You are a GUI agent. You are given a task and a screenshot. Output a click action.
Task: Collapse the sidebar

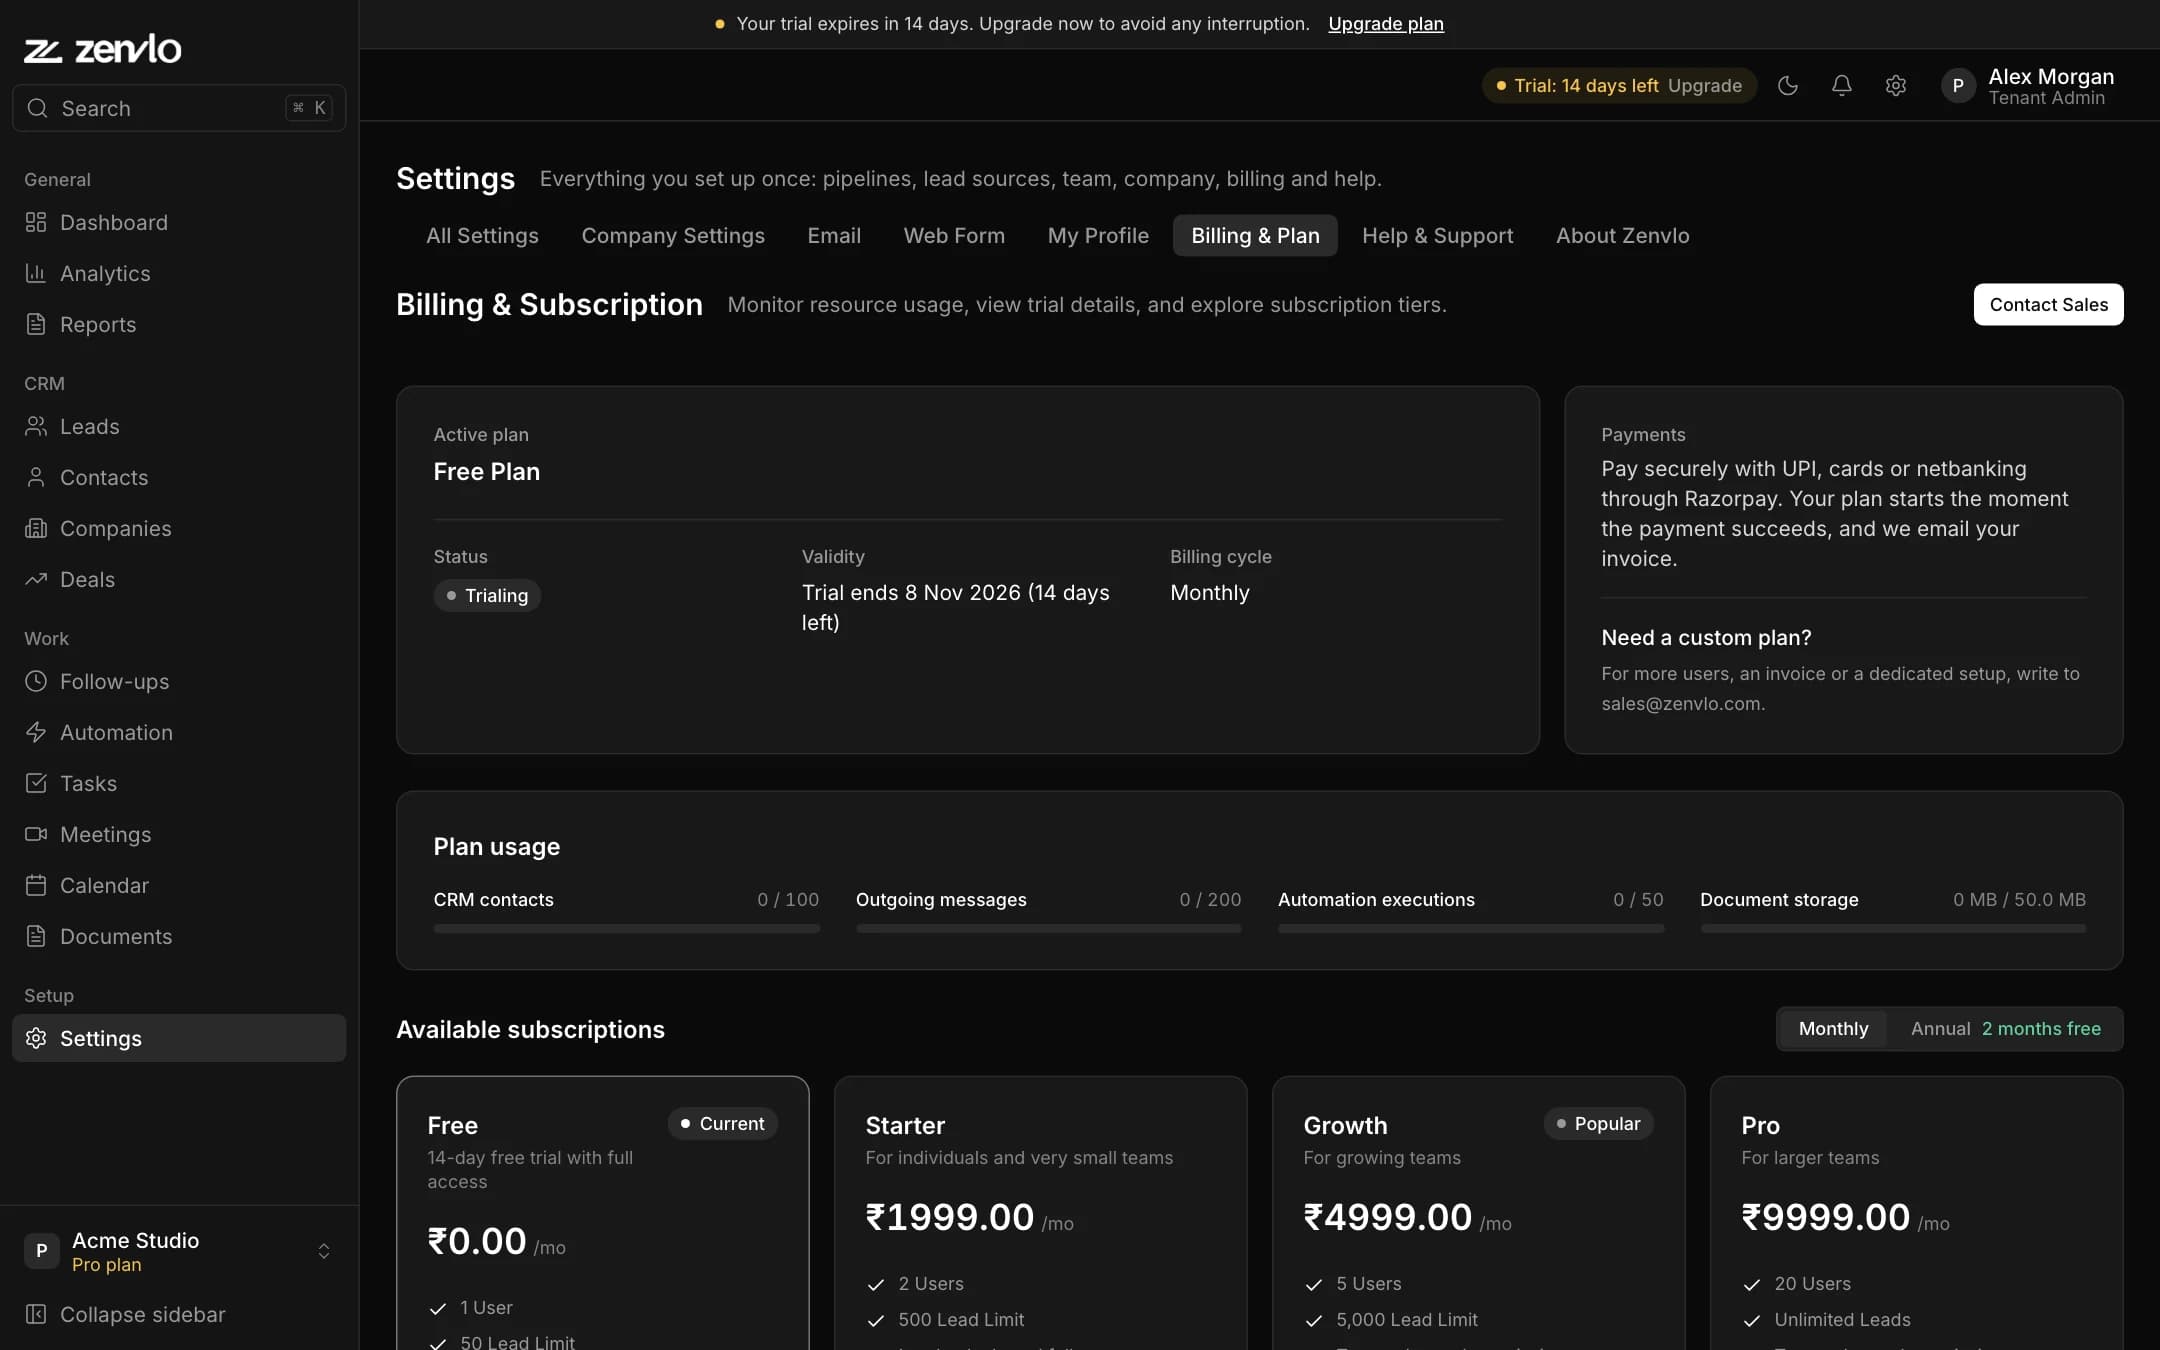coord(179,1314)
